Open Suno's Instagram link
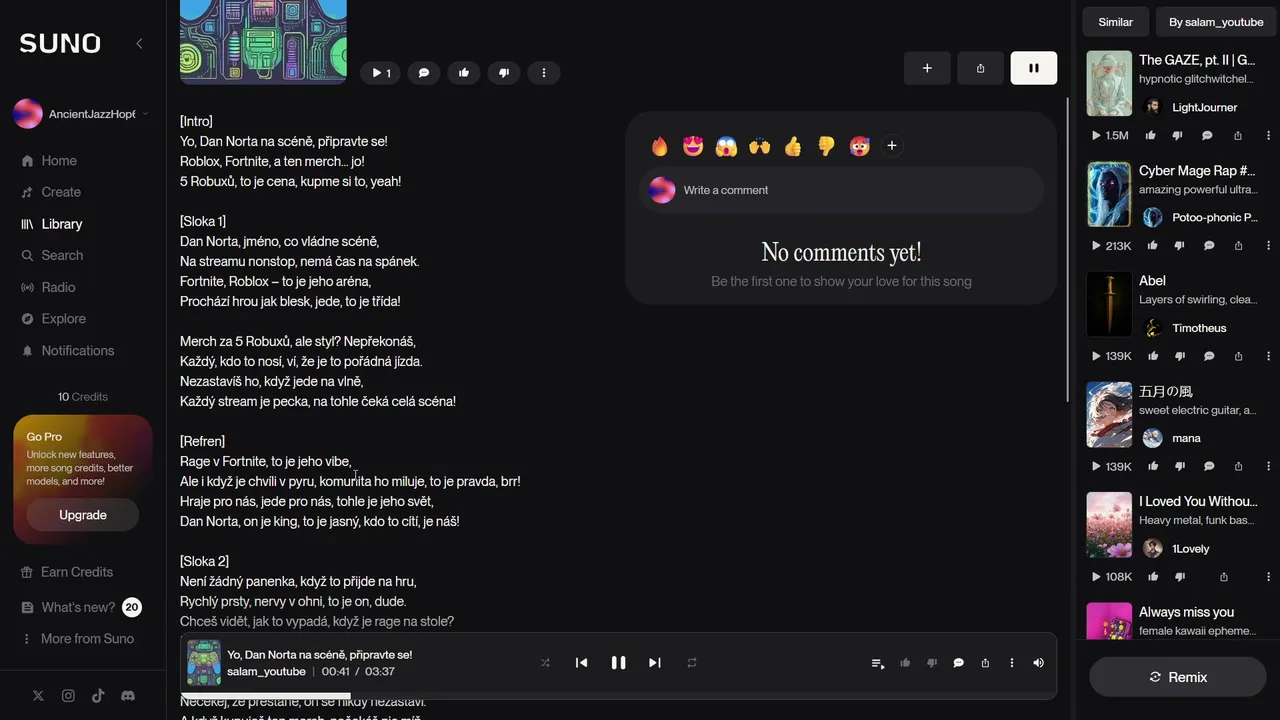This screenshot has height=720, width=1280. [x=68, y=696]
